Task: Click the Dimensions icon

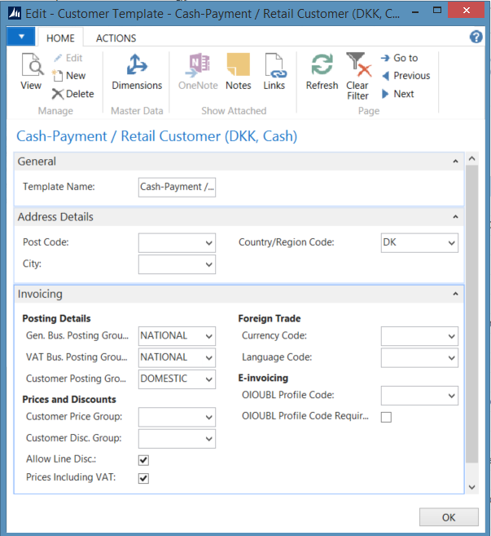Action: coord(137,64)
